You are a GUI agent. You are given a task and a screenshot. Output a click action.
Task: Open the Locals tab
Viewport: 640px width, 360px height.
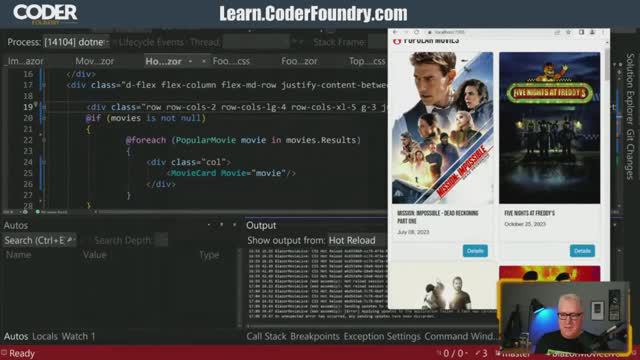(44, 336)
